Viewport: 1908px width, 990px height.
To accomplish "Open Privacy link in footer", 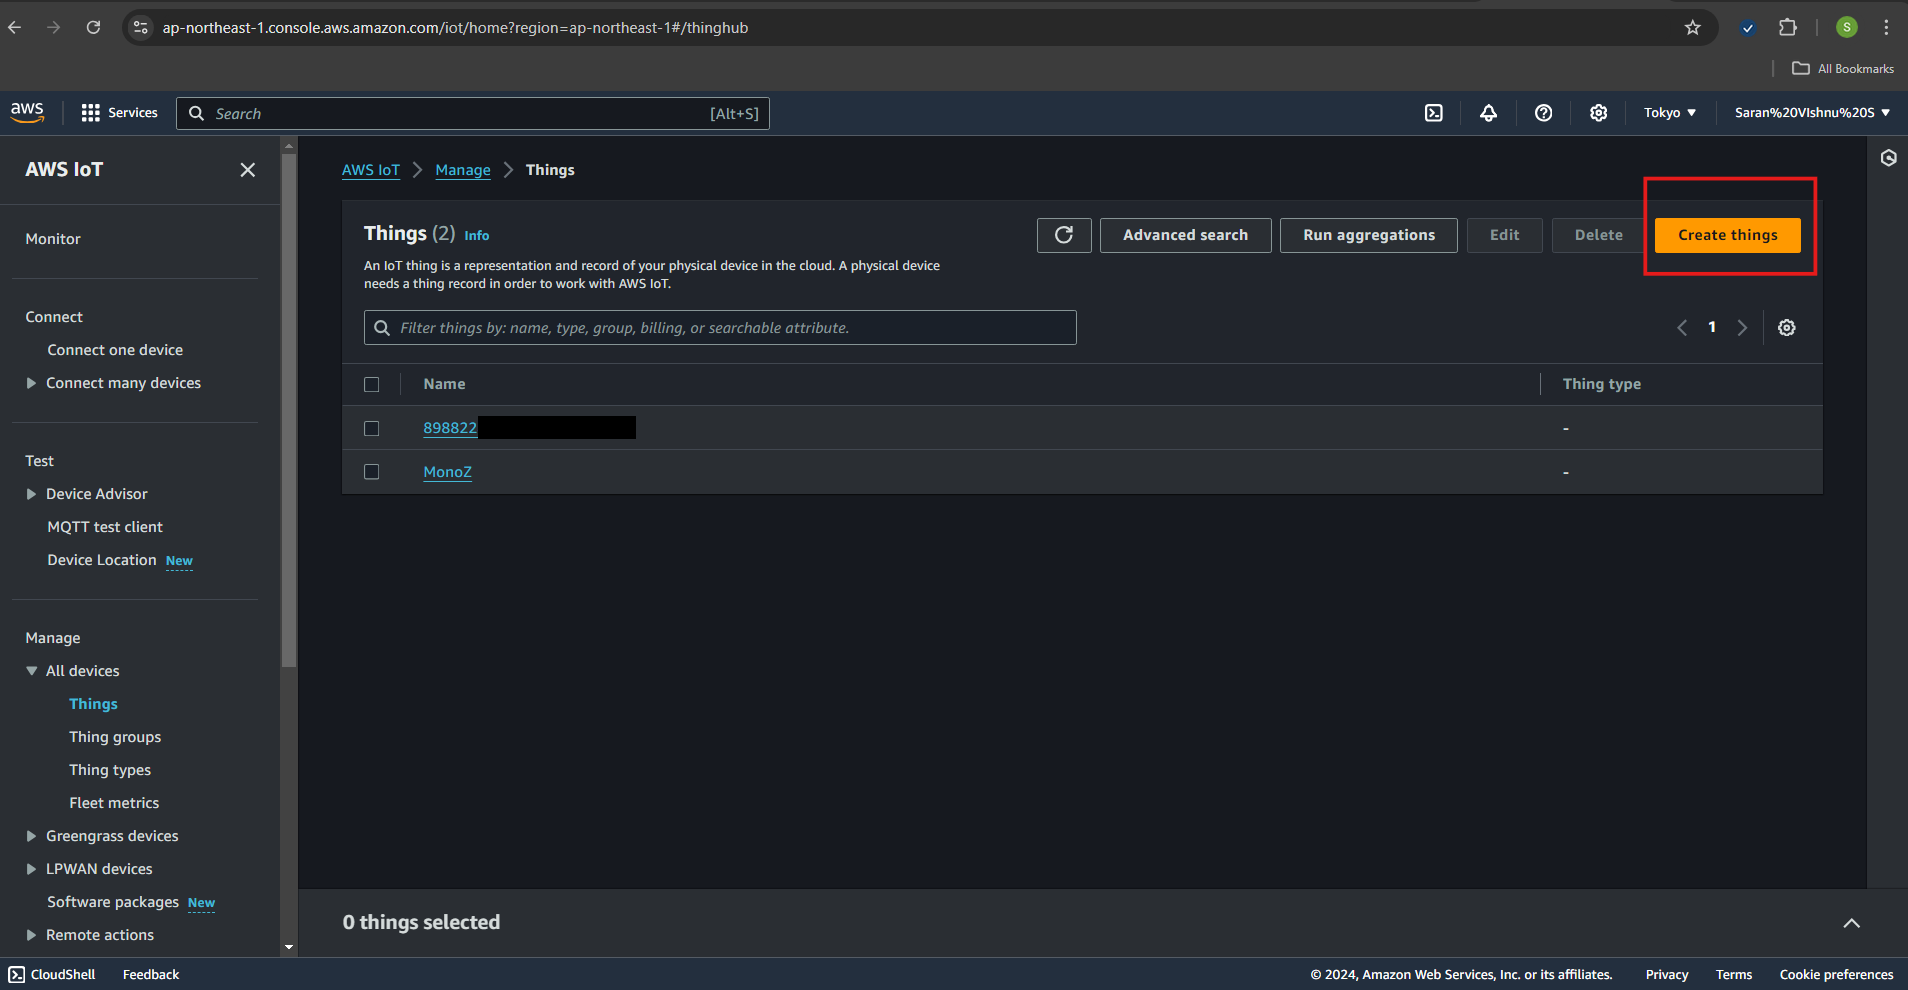I will 1667,974.
